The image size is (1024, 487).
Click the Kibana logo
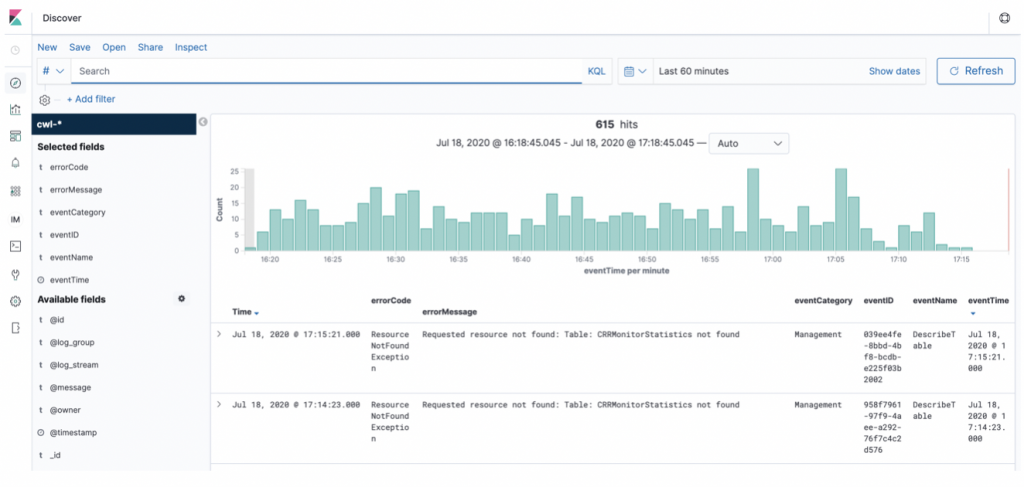[16, 18]
